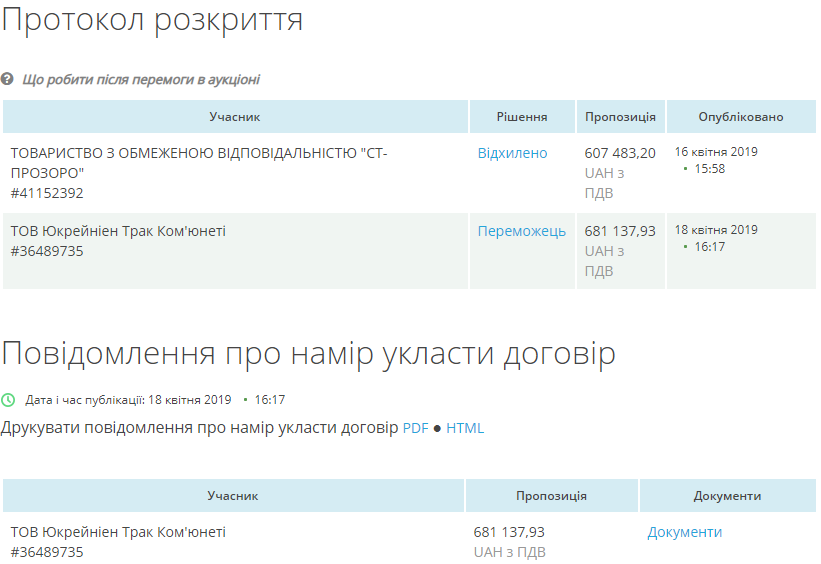821x564 pixels.
Task: Open 'Що робити після перемоги в аукціоні' link
Action: 140,79
